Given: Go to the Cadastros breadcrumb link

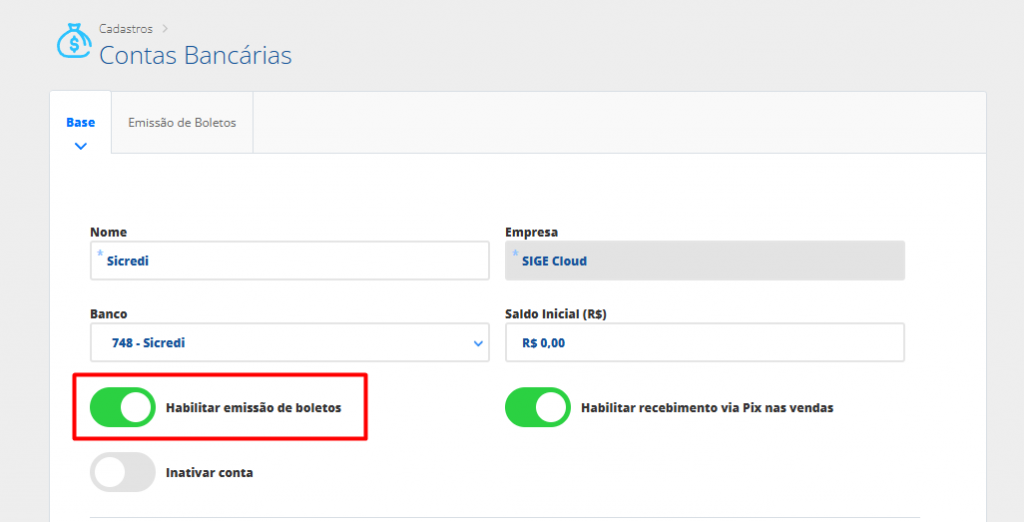Looking at the screenshot, I should click(x=126, y=29).
